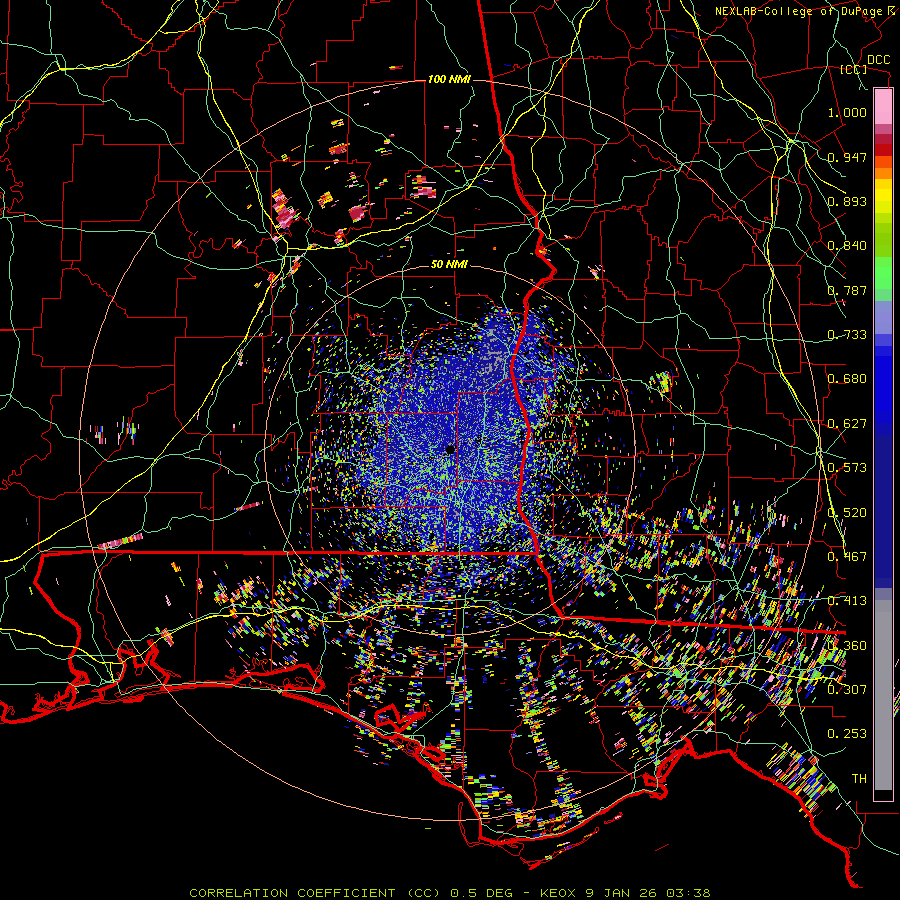Image resolution: width=900 pixels, height=900 pixels.
Task: Click the black radar site marker dot
Action: pyautogui.click(x=450, y=449)
